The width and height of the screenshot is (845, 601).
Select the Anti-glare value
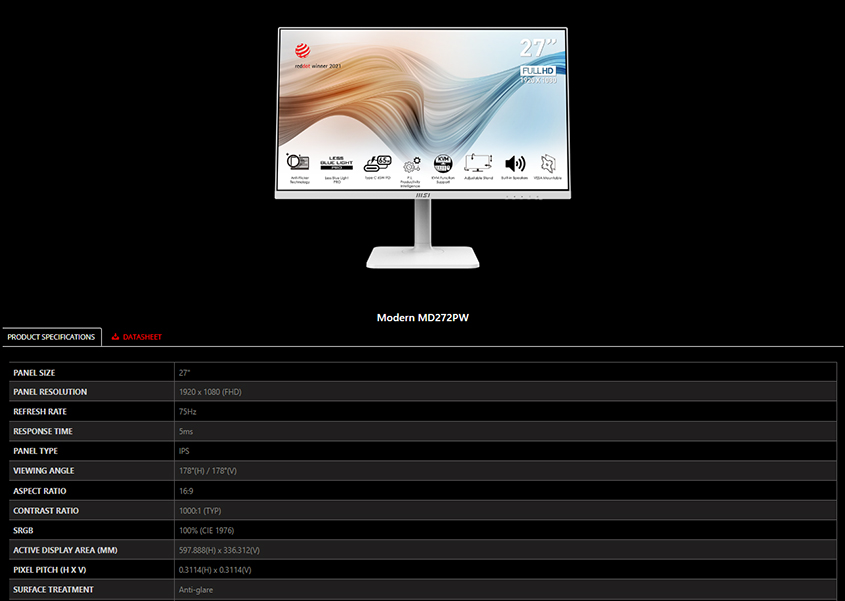tap(196, 590)
